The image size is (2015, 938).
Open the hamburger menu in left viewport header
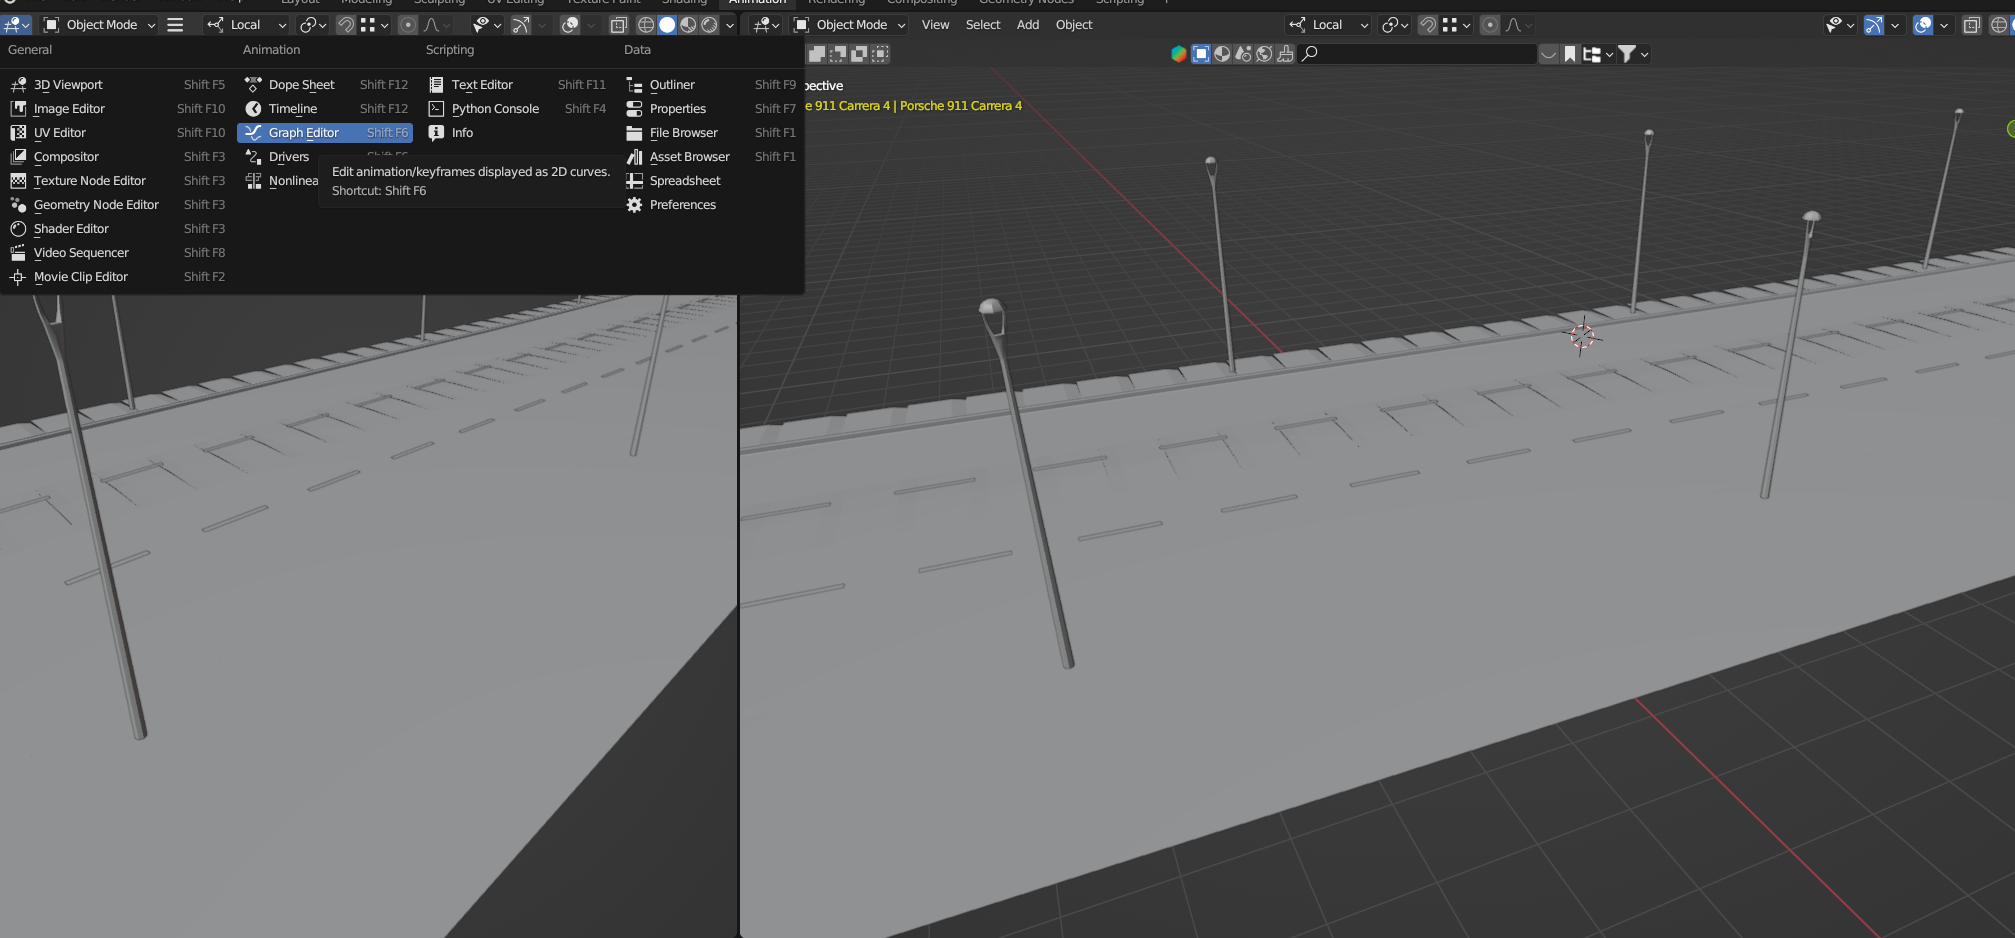pyautogui.click(x=175, y=25)
